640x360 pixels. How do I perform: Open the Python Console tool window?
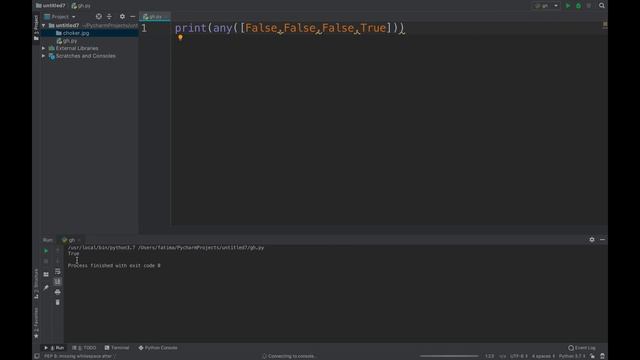158,348
